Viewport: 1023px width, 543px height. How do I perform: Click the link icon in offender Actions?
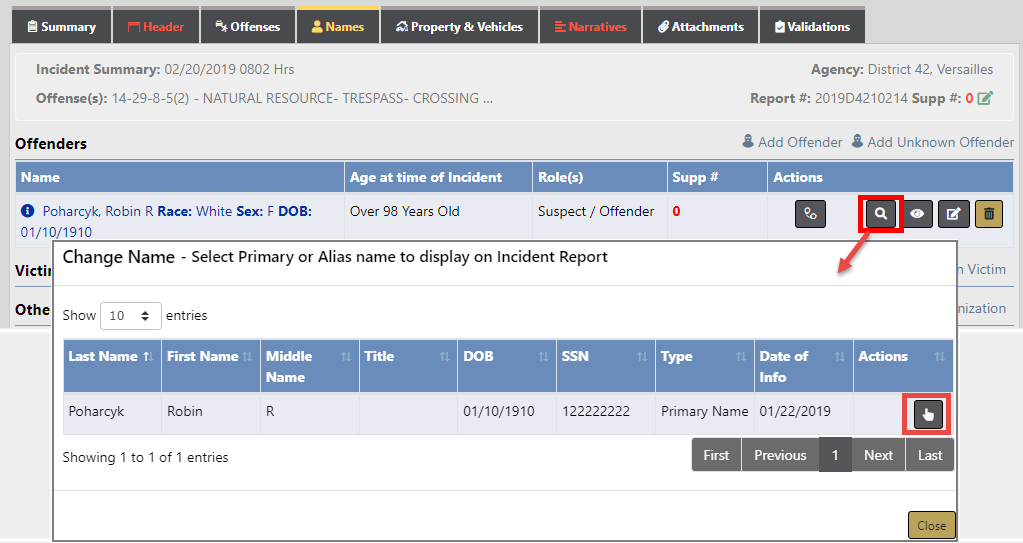[x=810, y=214]
